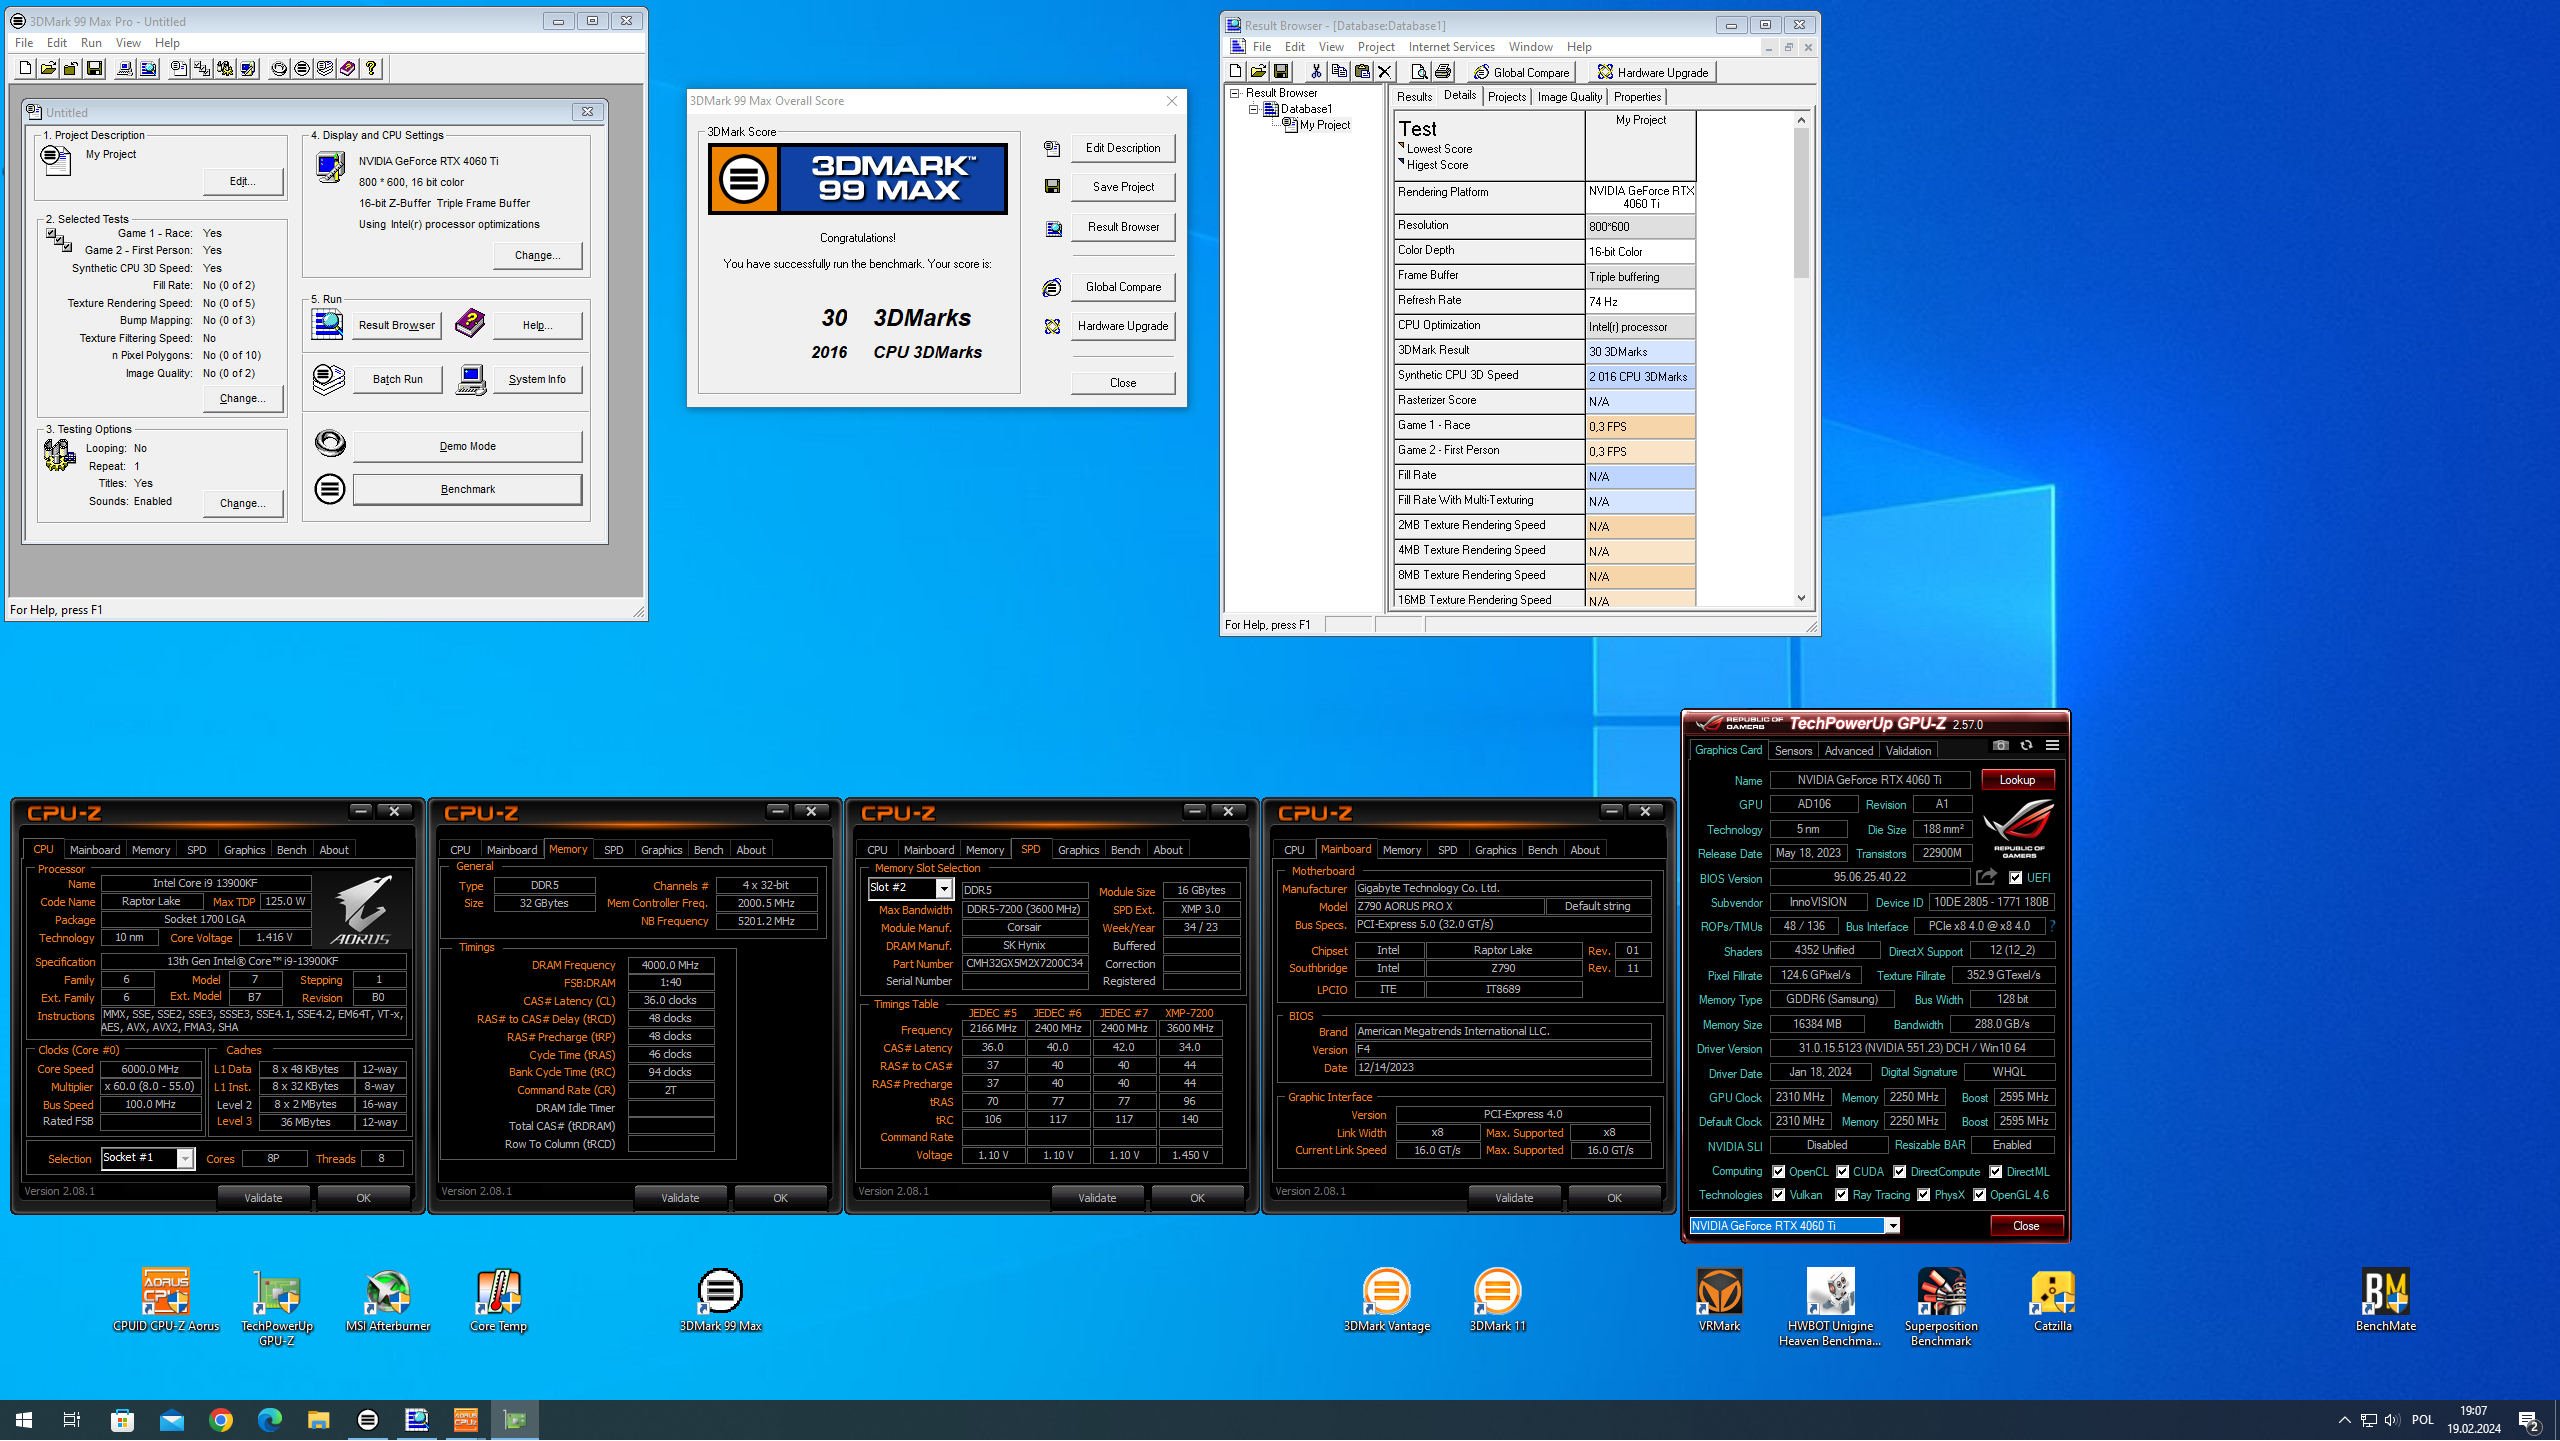Open the Catzilla desktop shortcut

coord(2053,1300)
